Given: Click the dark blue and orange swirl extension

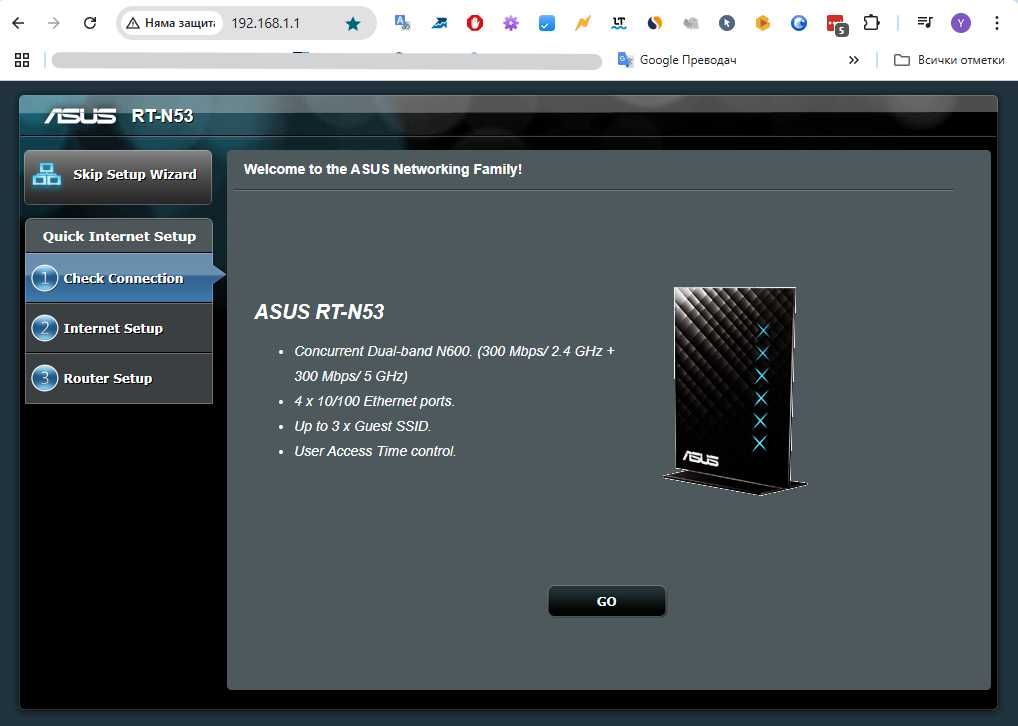Looking at the screenshot, I should point(655,23).
